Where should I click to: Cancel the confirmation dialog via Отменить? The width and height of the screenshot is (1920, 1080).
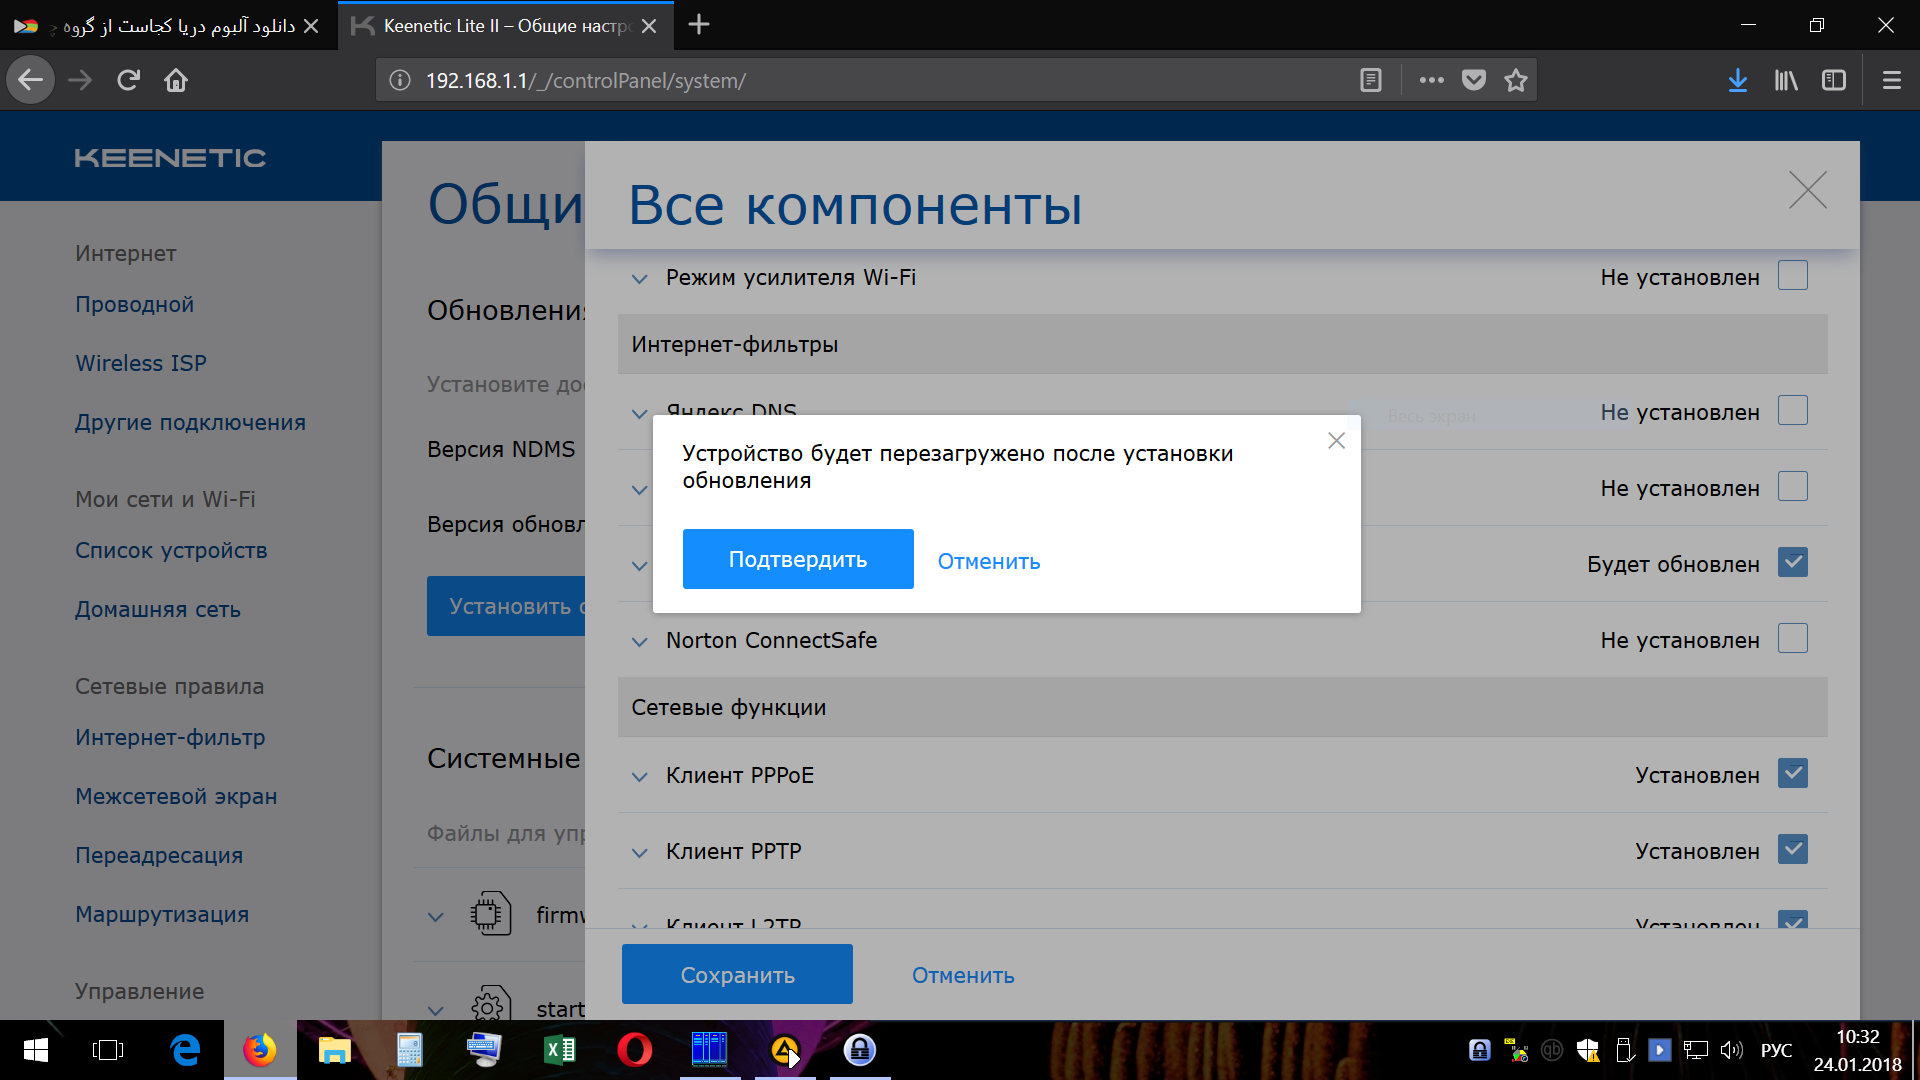[x=989, y=561]
